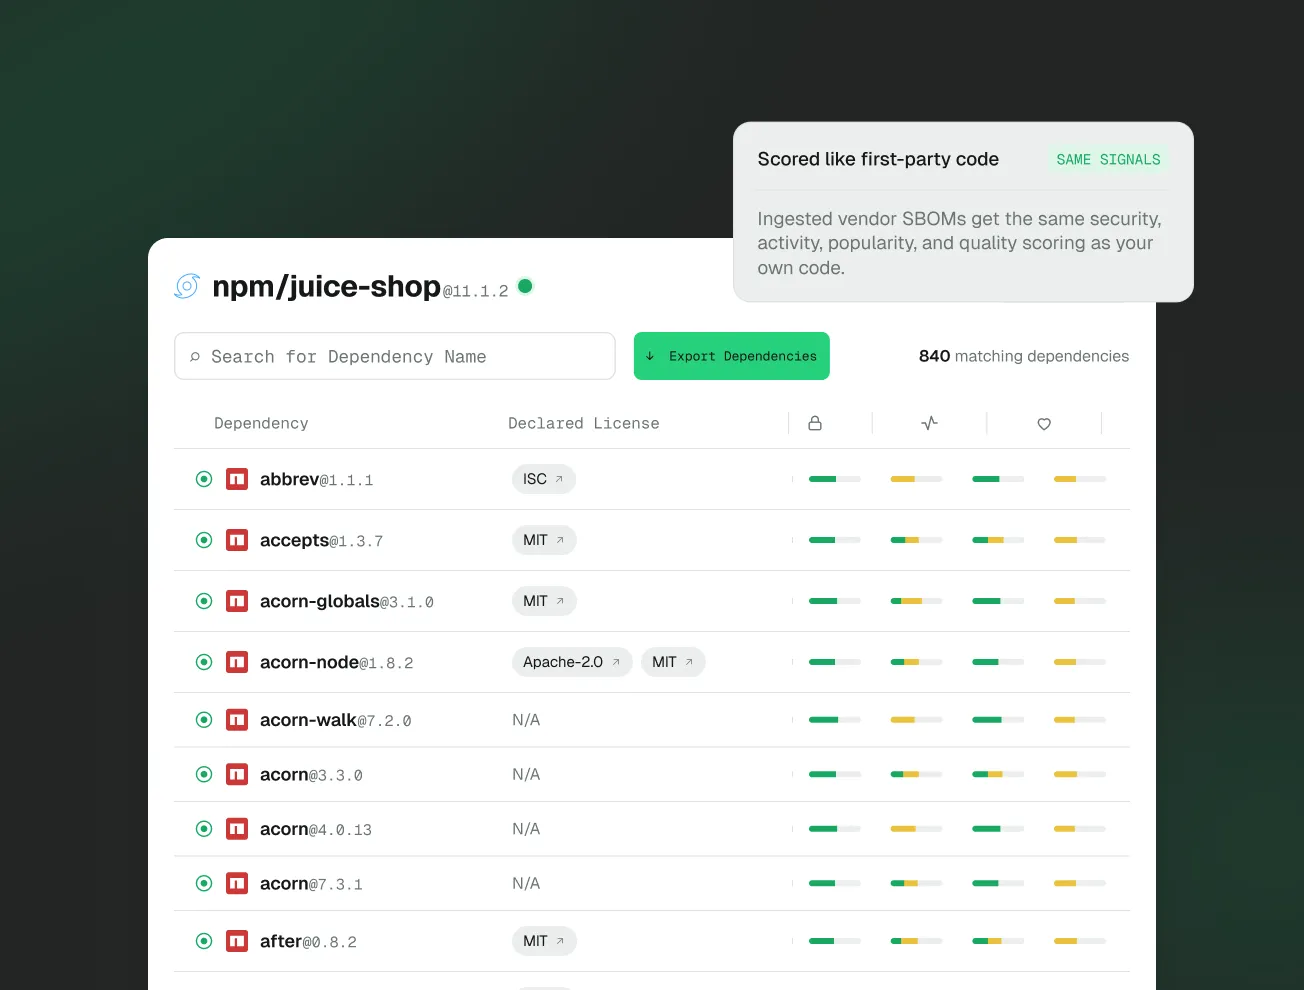Image resolution: width=1304 pixels, height=990 pixels.
Task: Select the acorn-node@1.8.2 dependency name
Action: click(x=337, y=663)
